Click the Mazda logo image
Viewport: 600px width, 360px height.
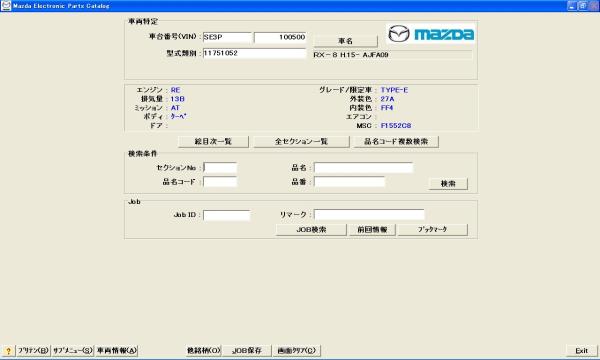(431, 34)
